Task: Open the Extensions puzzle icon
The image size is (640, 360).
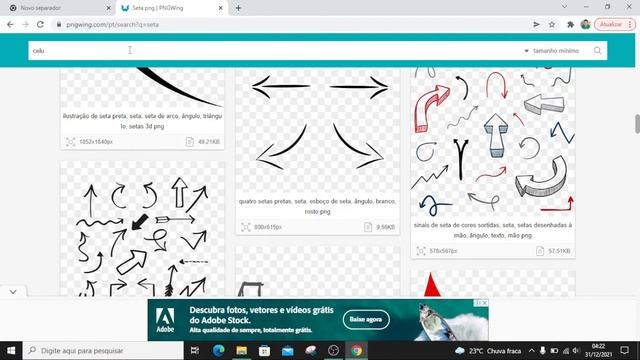Action: click(x=570, y=24)
